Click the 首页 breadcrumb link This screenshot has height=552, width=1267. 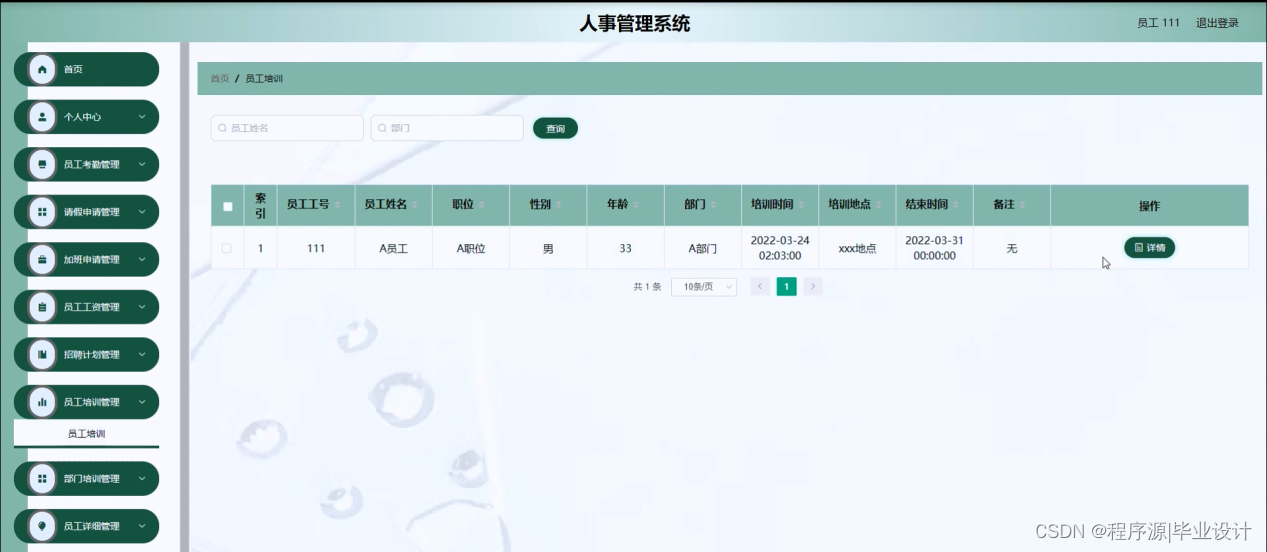[x=220, y=78]
